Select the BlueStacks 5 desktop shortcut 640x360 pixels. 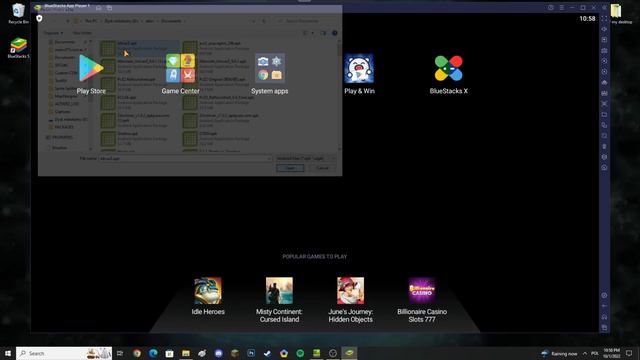(18, 48)
